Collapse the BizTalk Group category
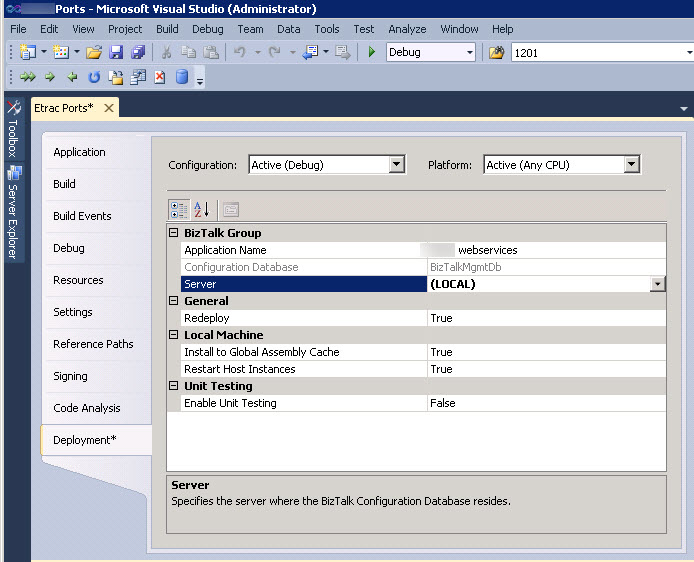694x562 pixels. coord(174,233)
